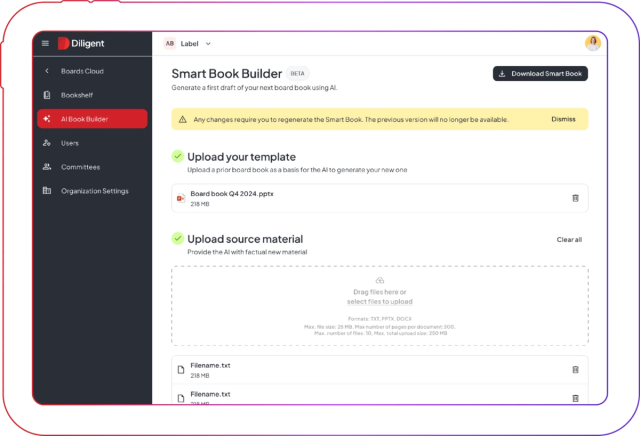The image size is (640, 436).
Task: Click the Upload source material checkmark
Action: point(178,238)
